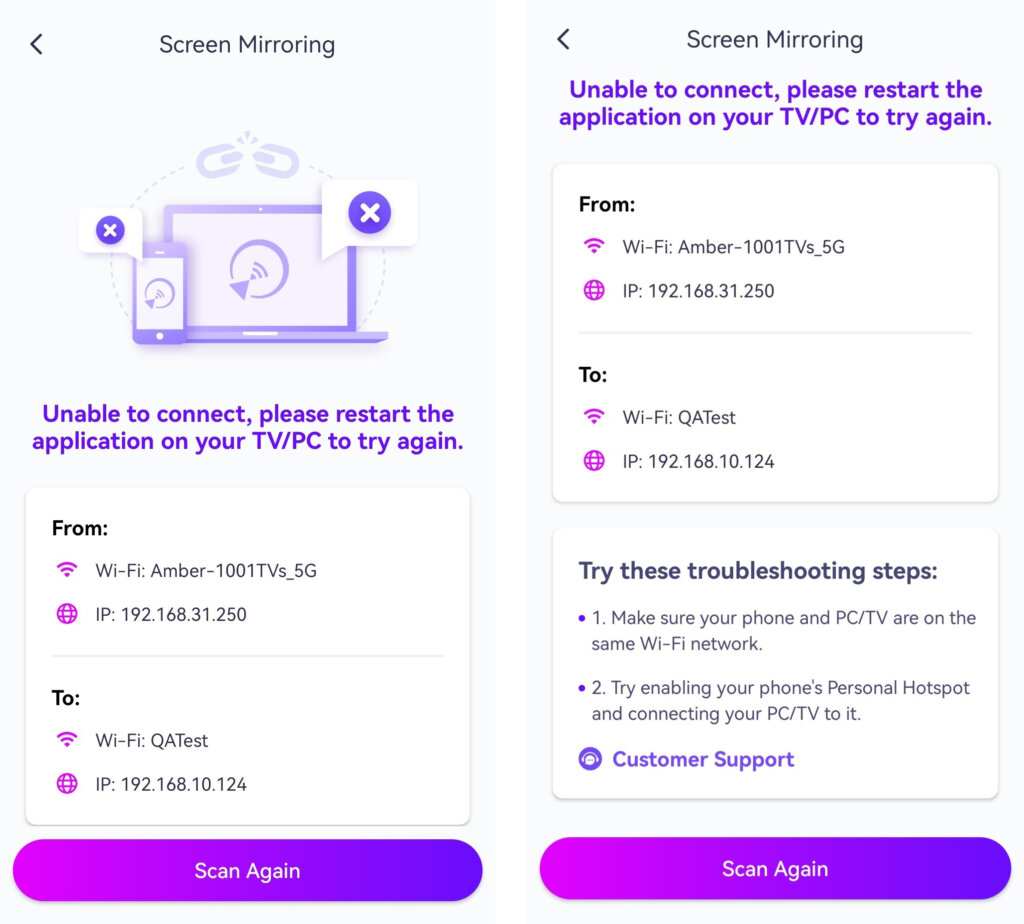Click the large X bubble beside the laptop
The image size is (1024, 924).
tap(369, 212)
